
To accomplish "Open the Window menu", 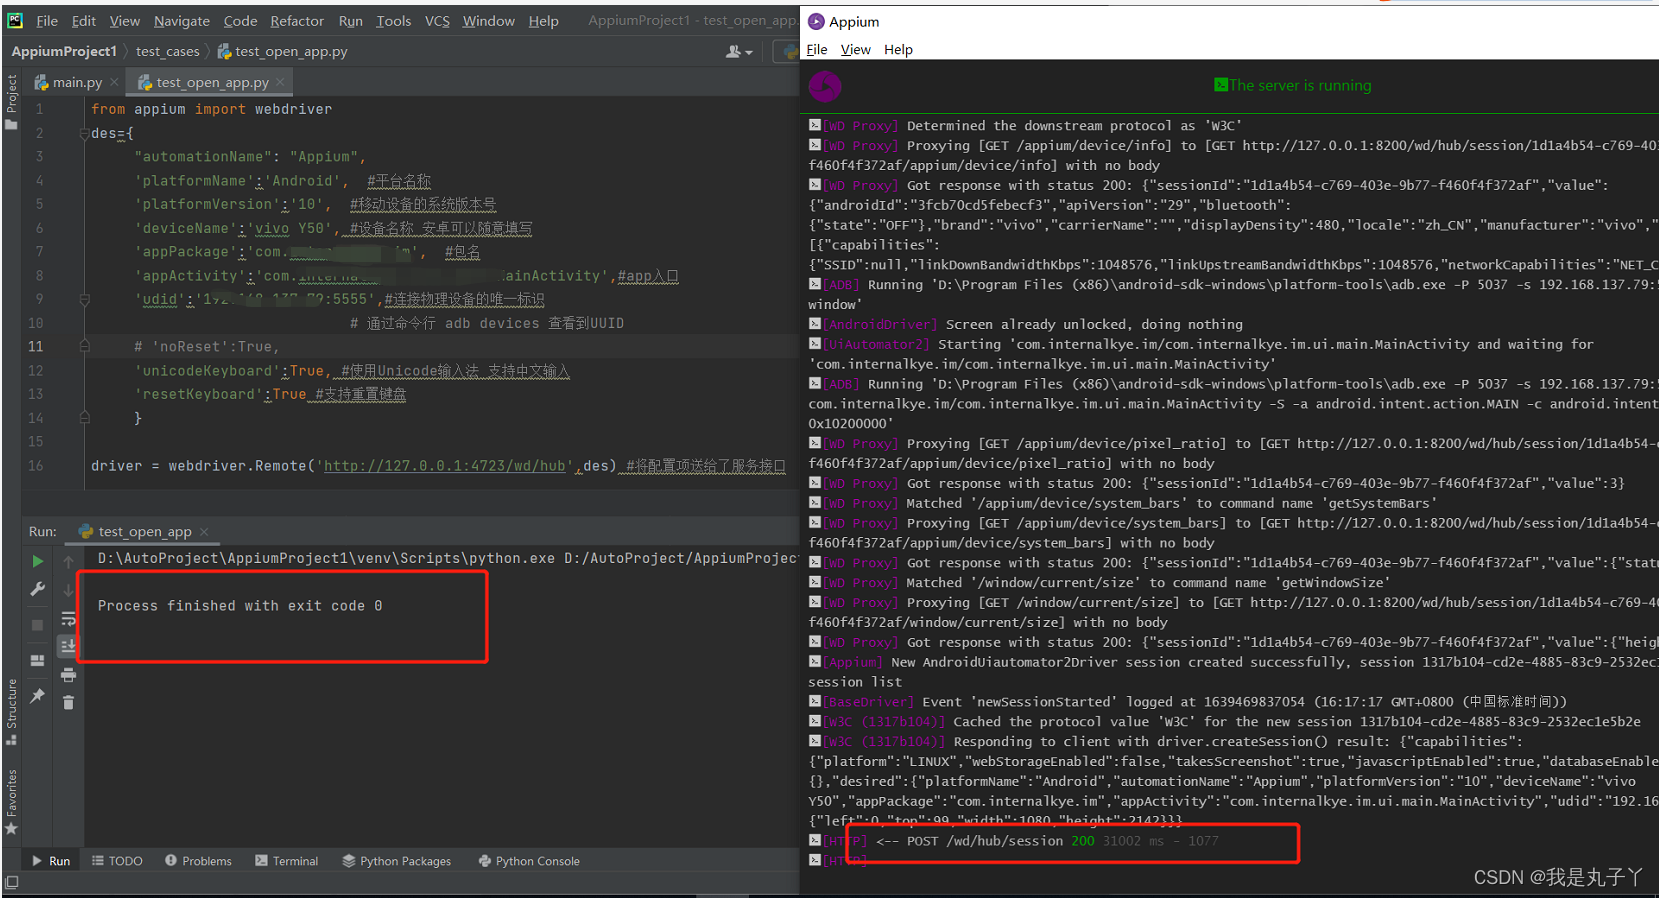I will click(488, 21).
